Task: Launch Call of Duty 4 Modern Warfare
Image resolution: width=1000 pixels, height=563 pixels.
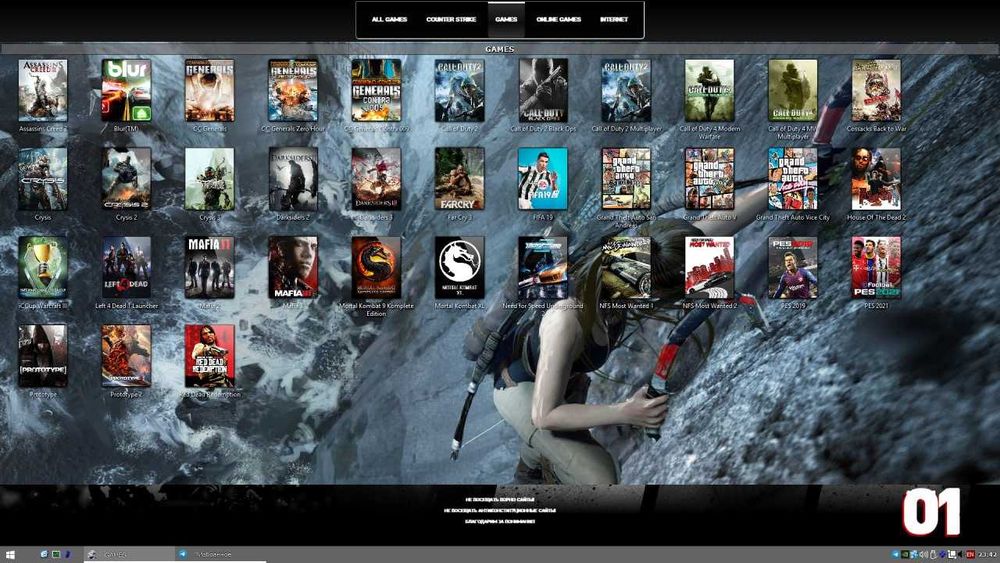Action: pyautogui.click(x=710, y=91)
